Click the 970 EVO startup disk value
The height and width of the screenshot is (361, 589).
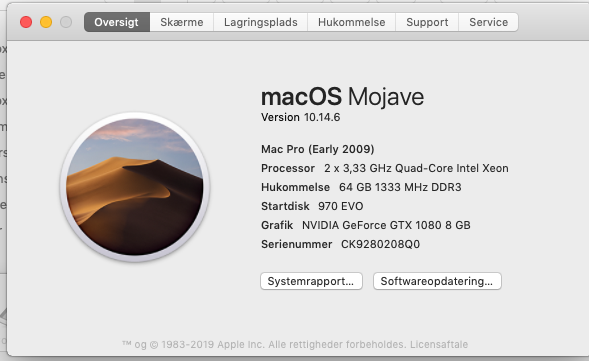coord(341,206)
